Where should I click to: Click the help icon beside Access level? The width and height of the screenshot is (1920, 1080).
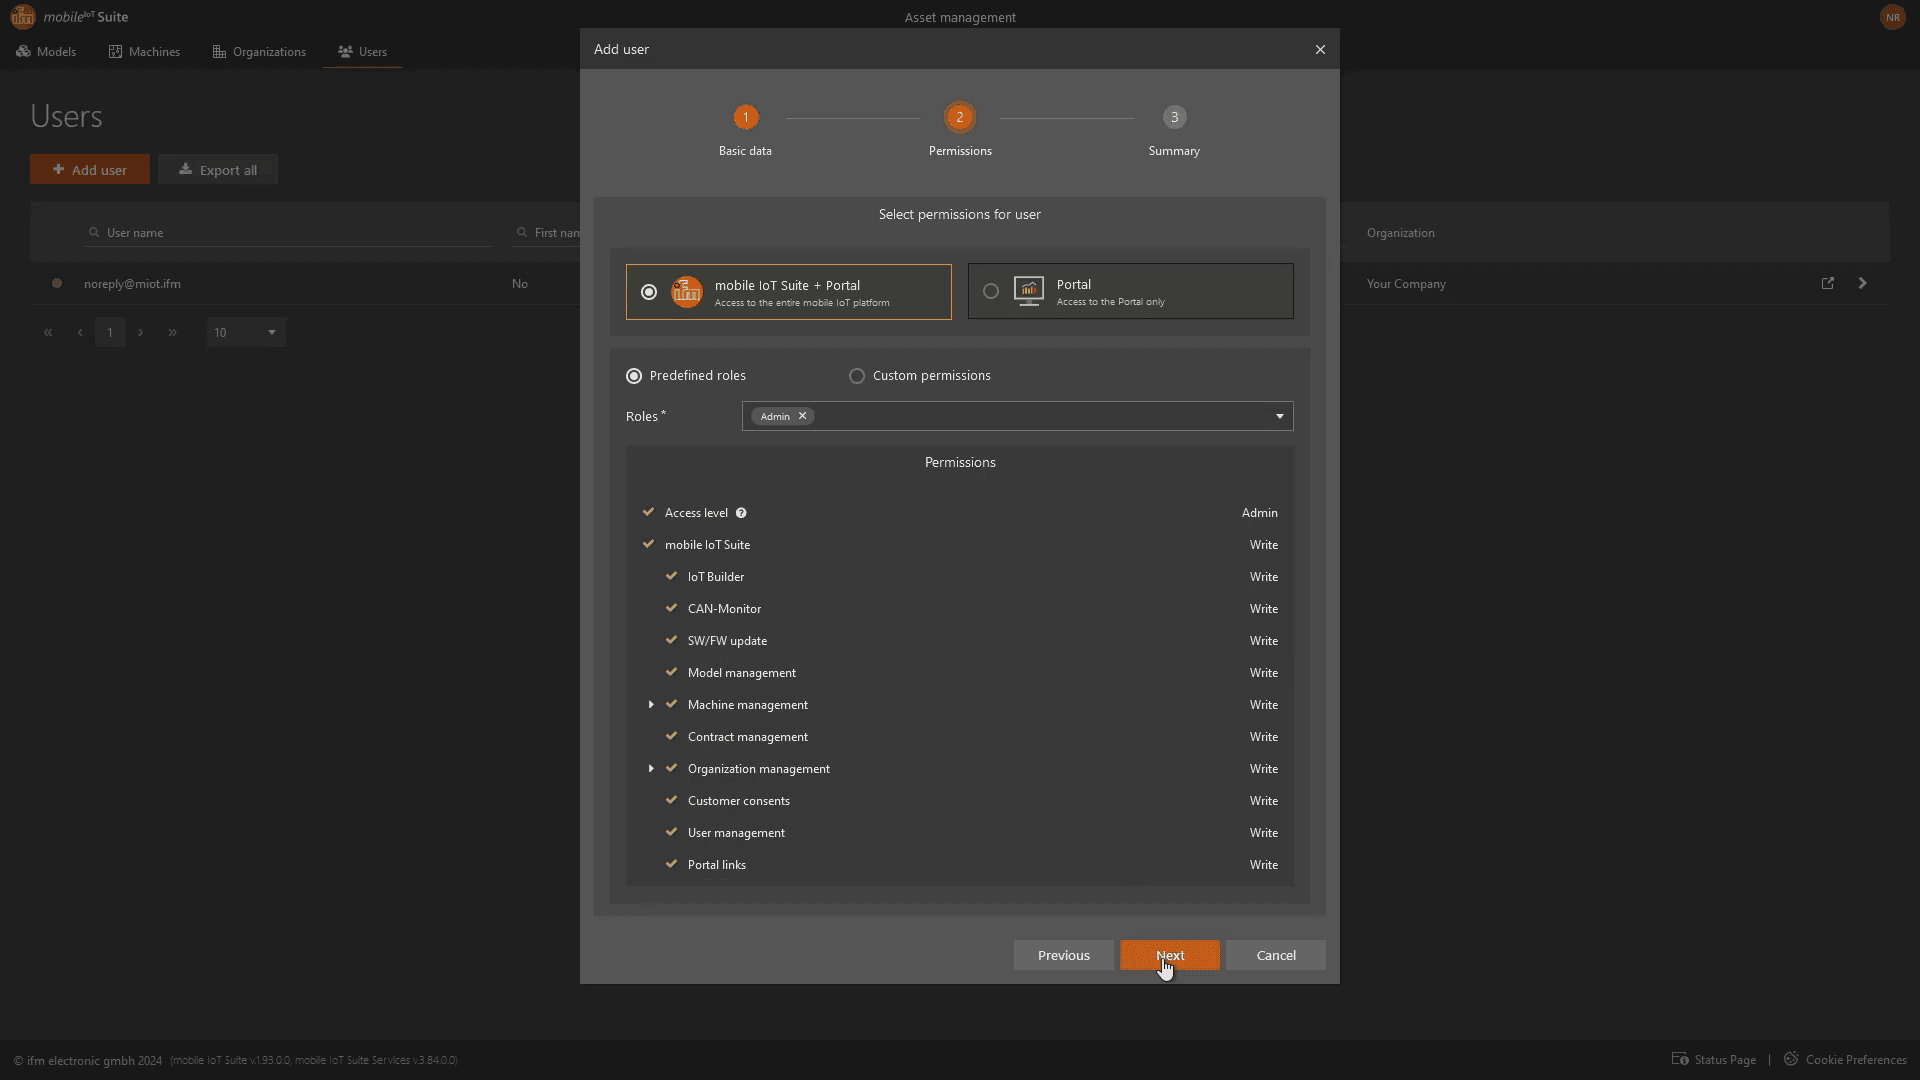(741, 513)
